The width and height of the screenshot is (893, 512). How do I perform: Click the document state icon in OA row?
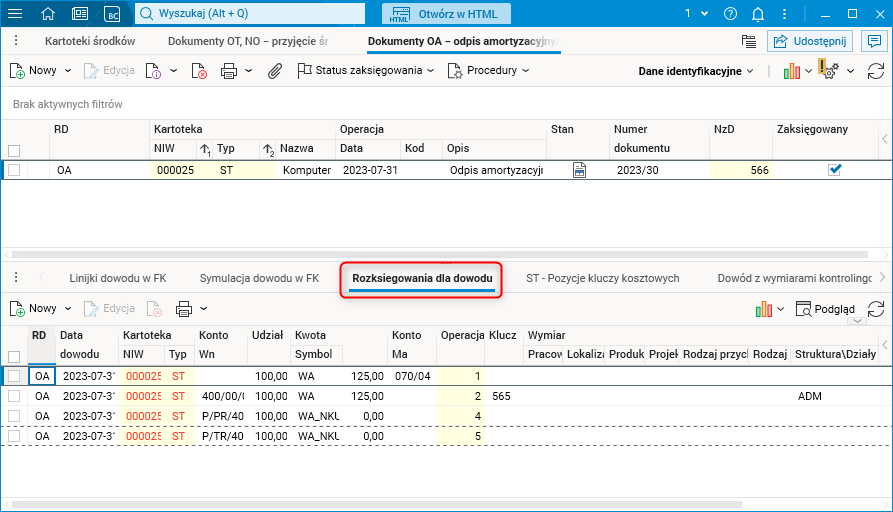click(579, 170)
